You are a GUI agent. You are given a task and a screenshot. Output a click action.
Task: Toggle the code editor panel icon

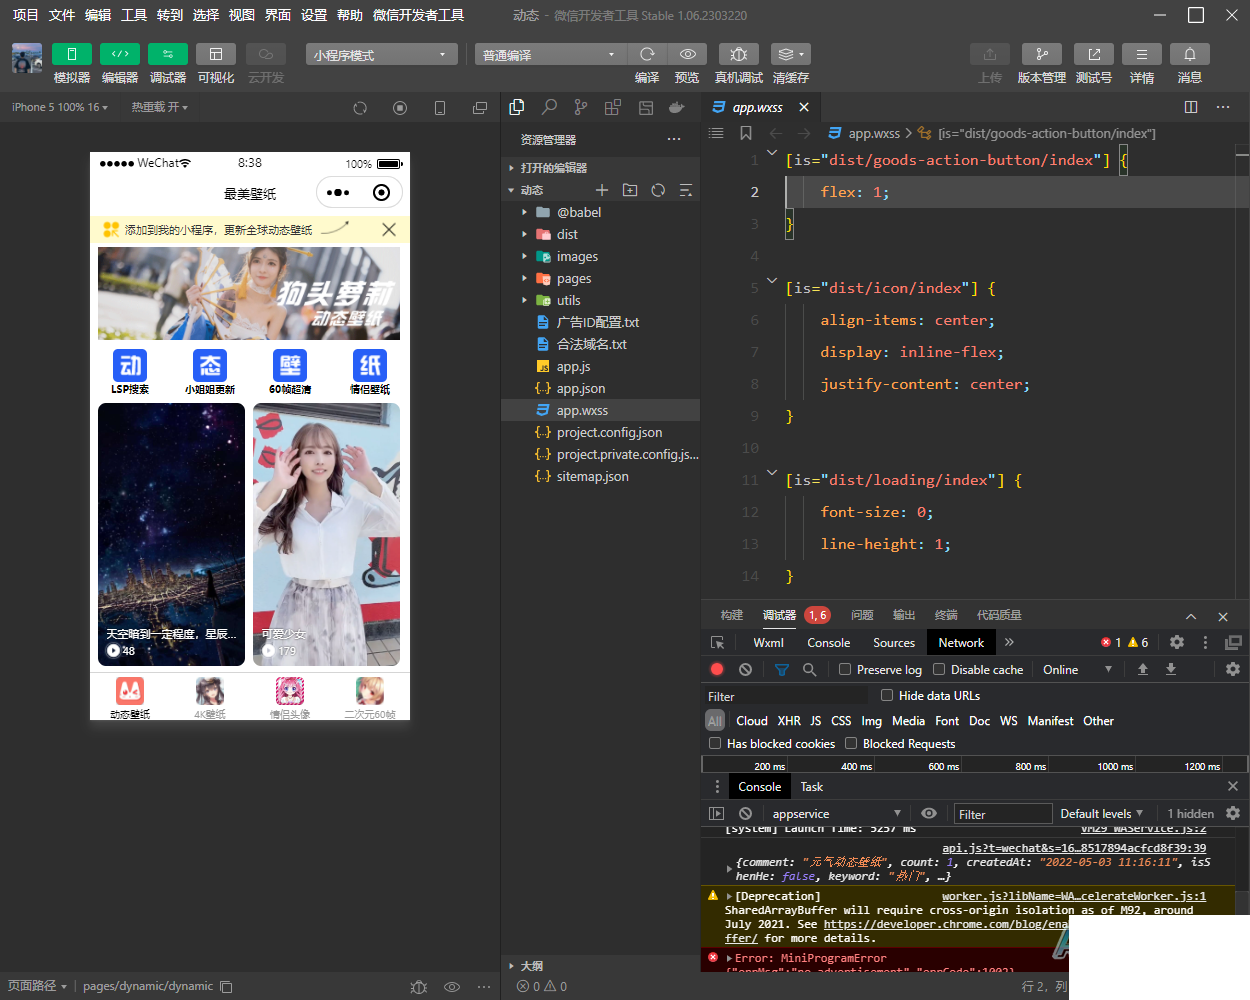tap(119, 54)
